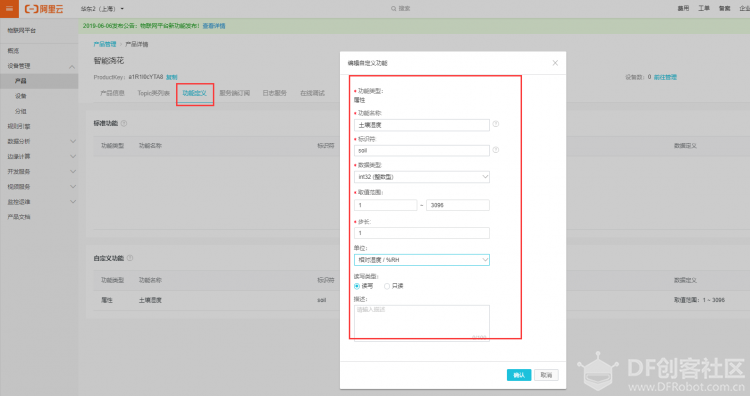Expand the 开发服务 sidebar section
Image resolution: width=750 pixels, height=396 pixels.
[39, 172]
